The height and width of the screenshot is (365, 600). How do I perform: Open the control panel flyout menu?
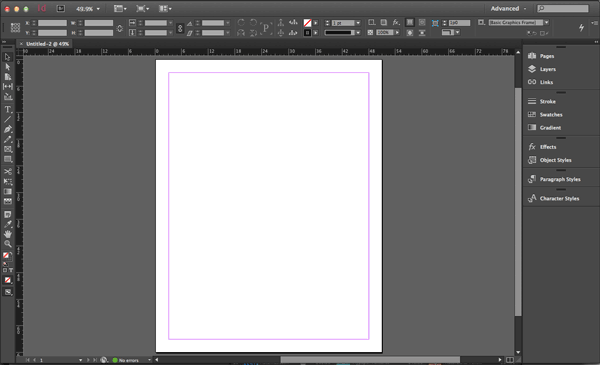tap(594, 23)
